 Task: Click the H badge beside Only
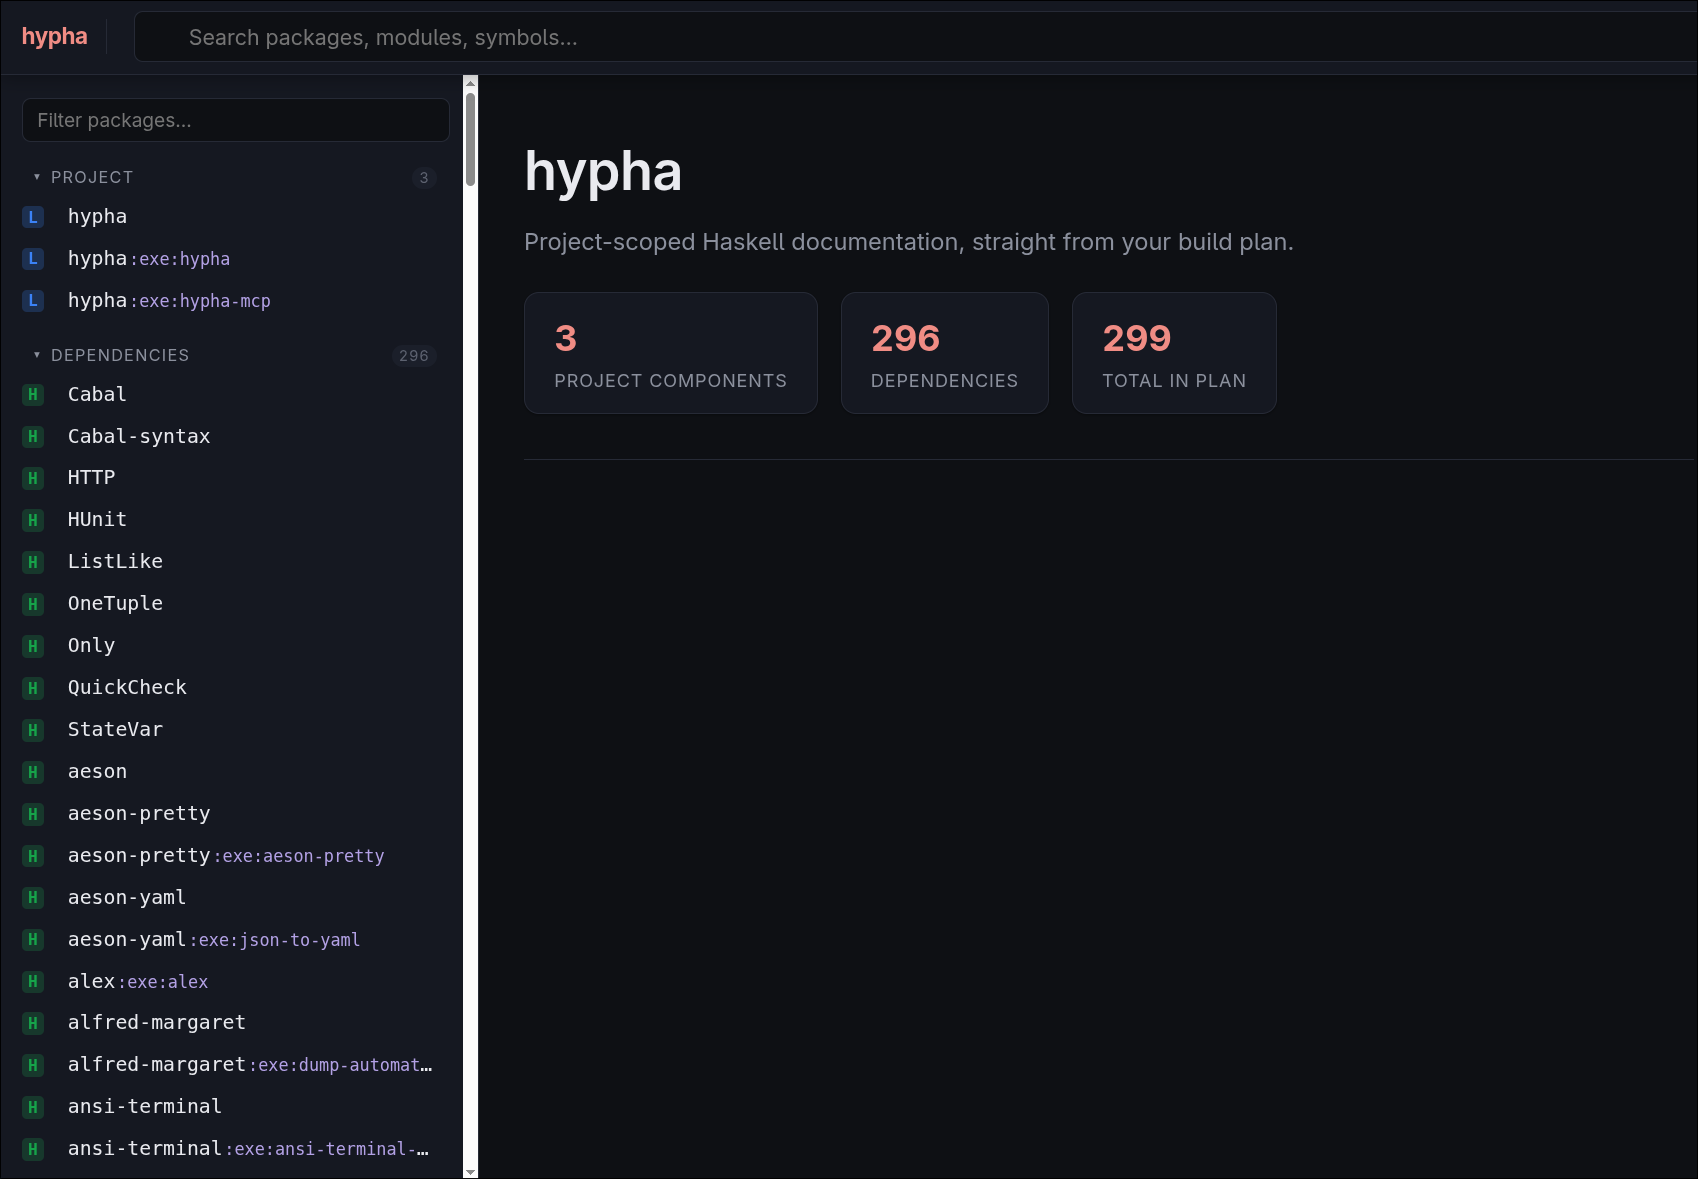point(33,646)
